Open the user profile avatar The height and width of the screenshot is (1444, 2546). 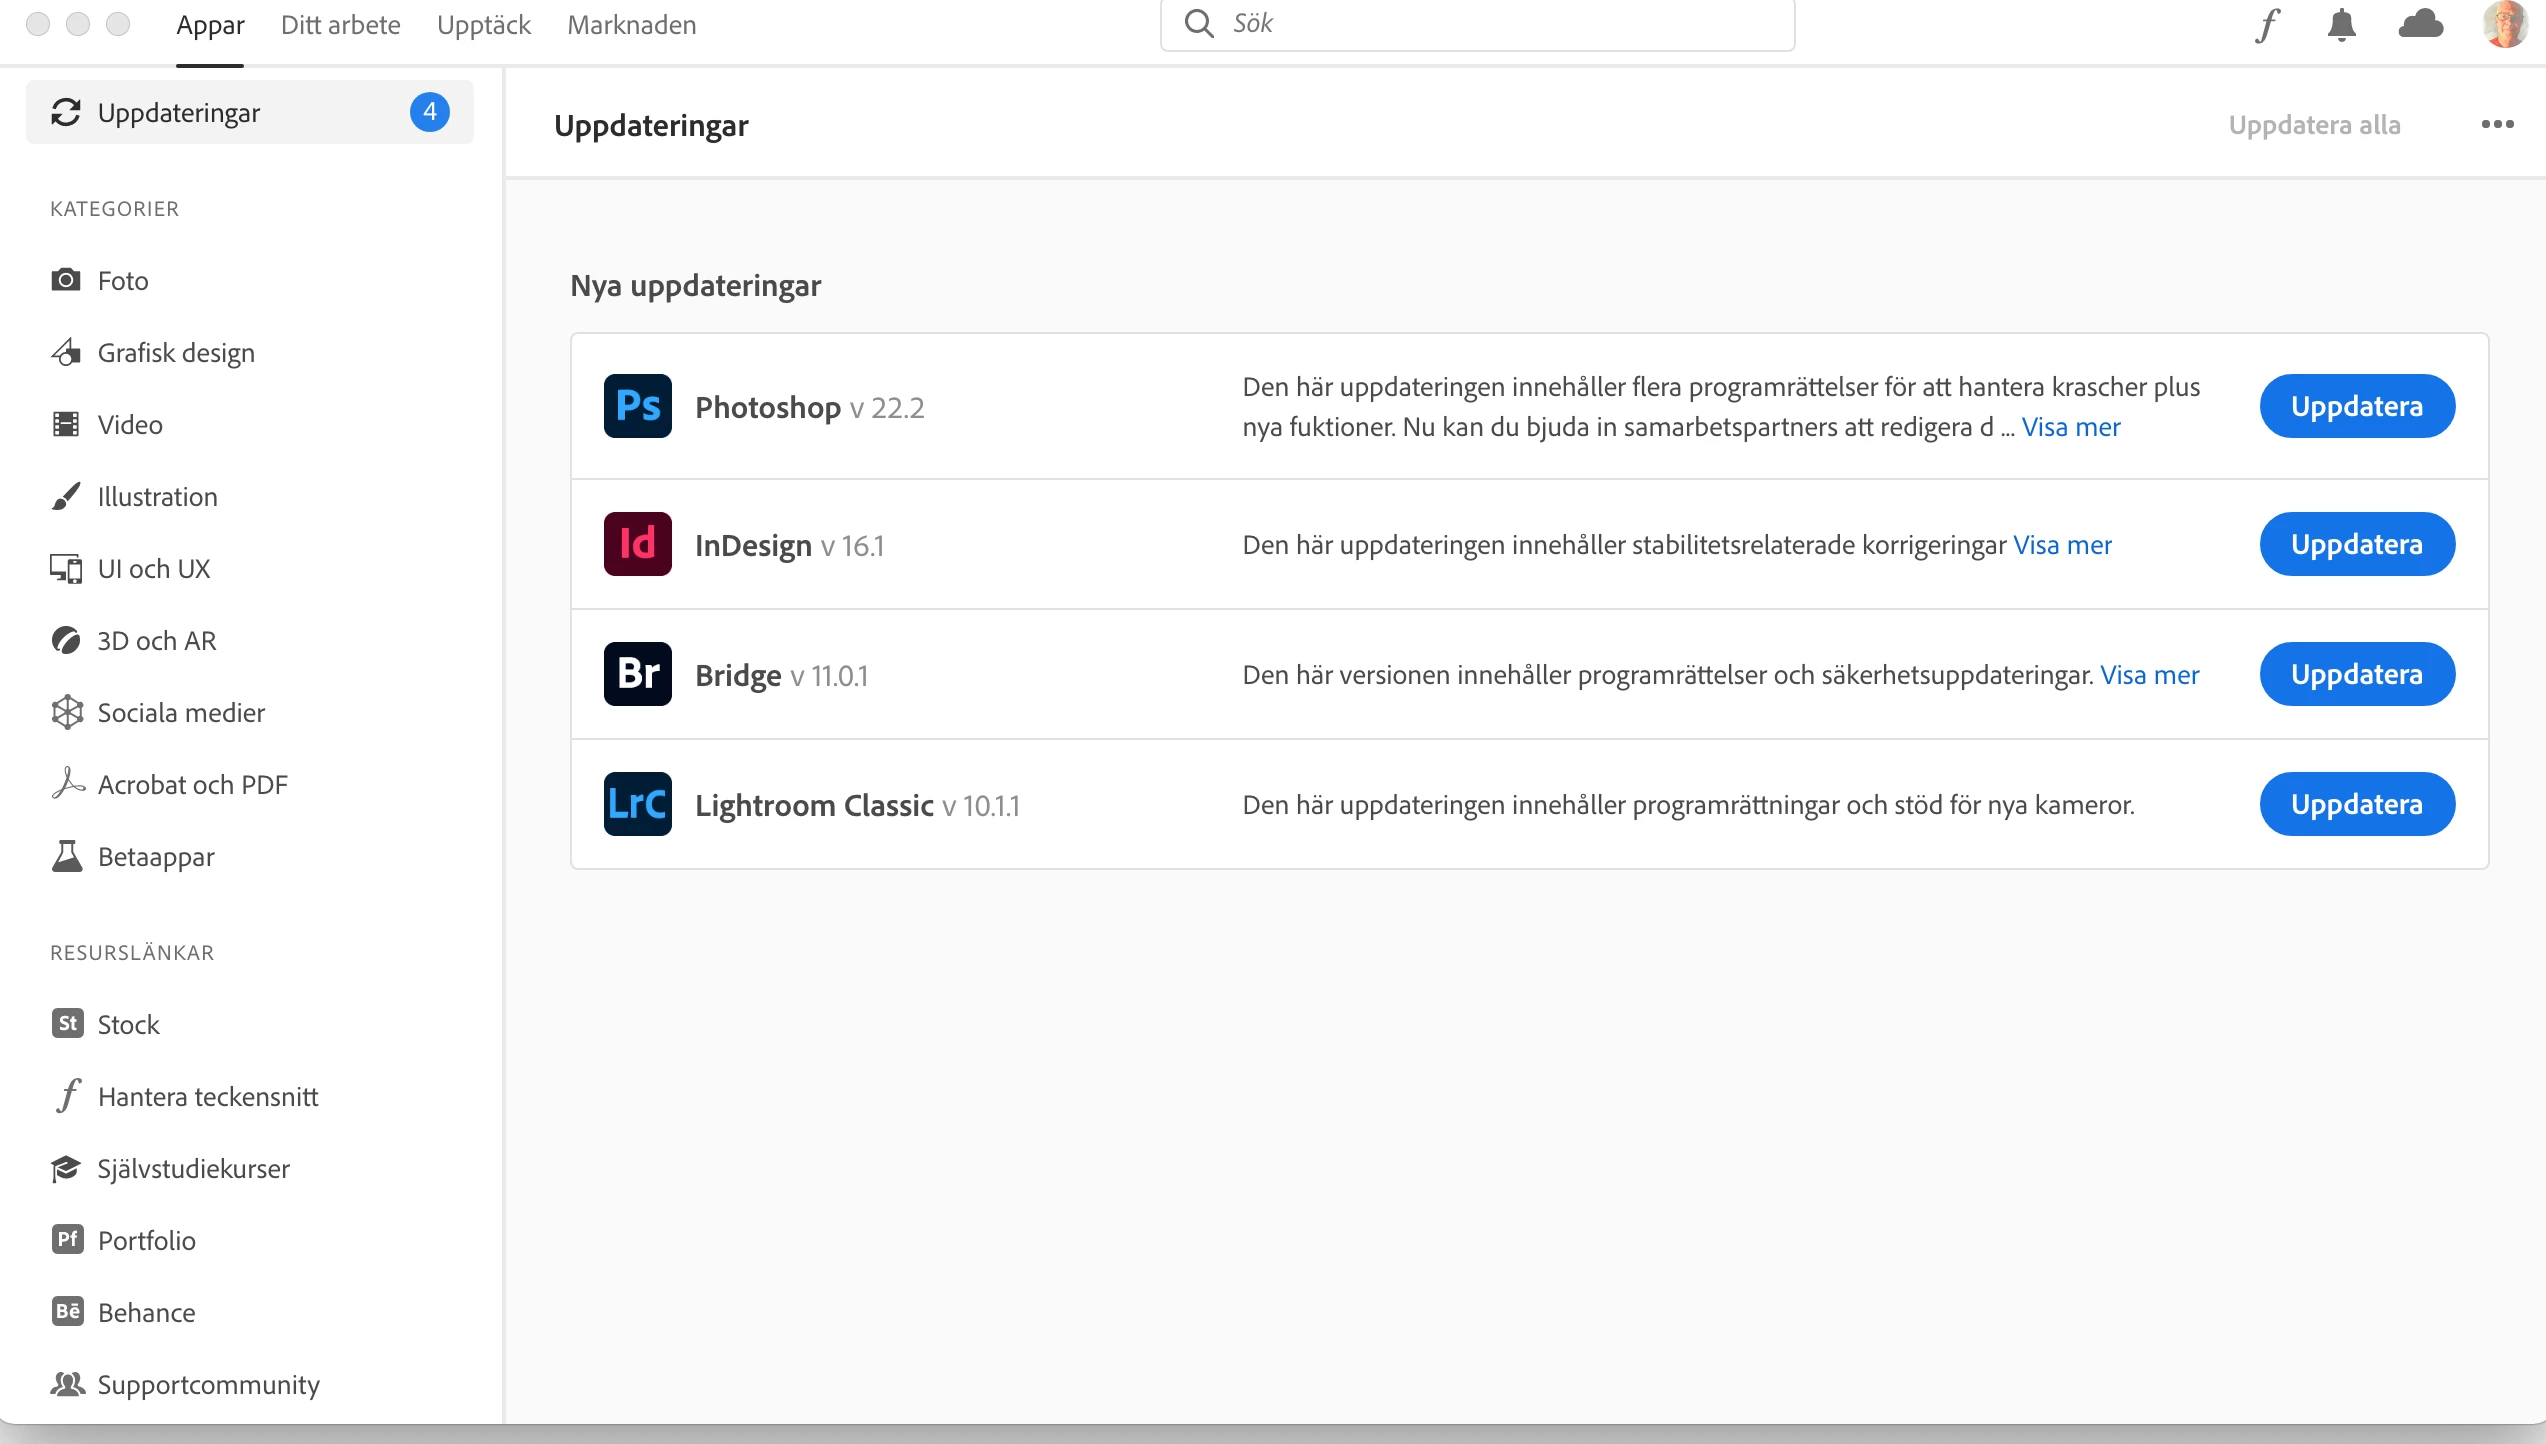click(2503, 25)
